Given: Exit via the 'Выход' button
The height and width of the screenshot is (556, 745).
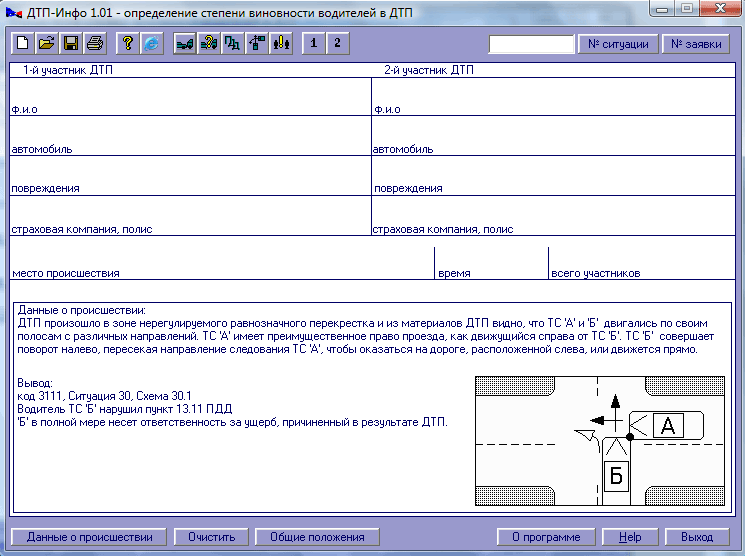Looking at the screenshot, I should point(697,537).
